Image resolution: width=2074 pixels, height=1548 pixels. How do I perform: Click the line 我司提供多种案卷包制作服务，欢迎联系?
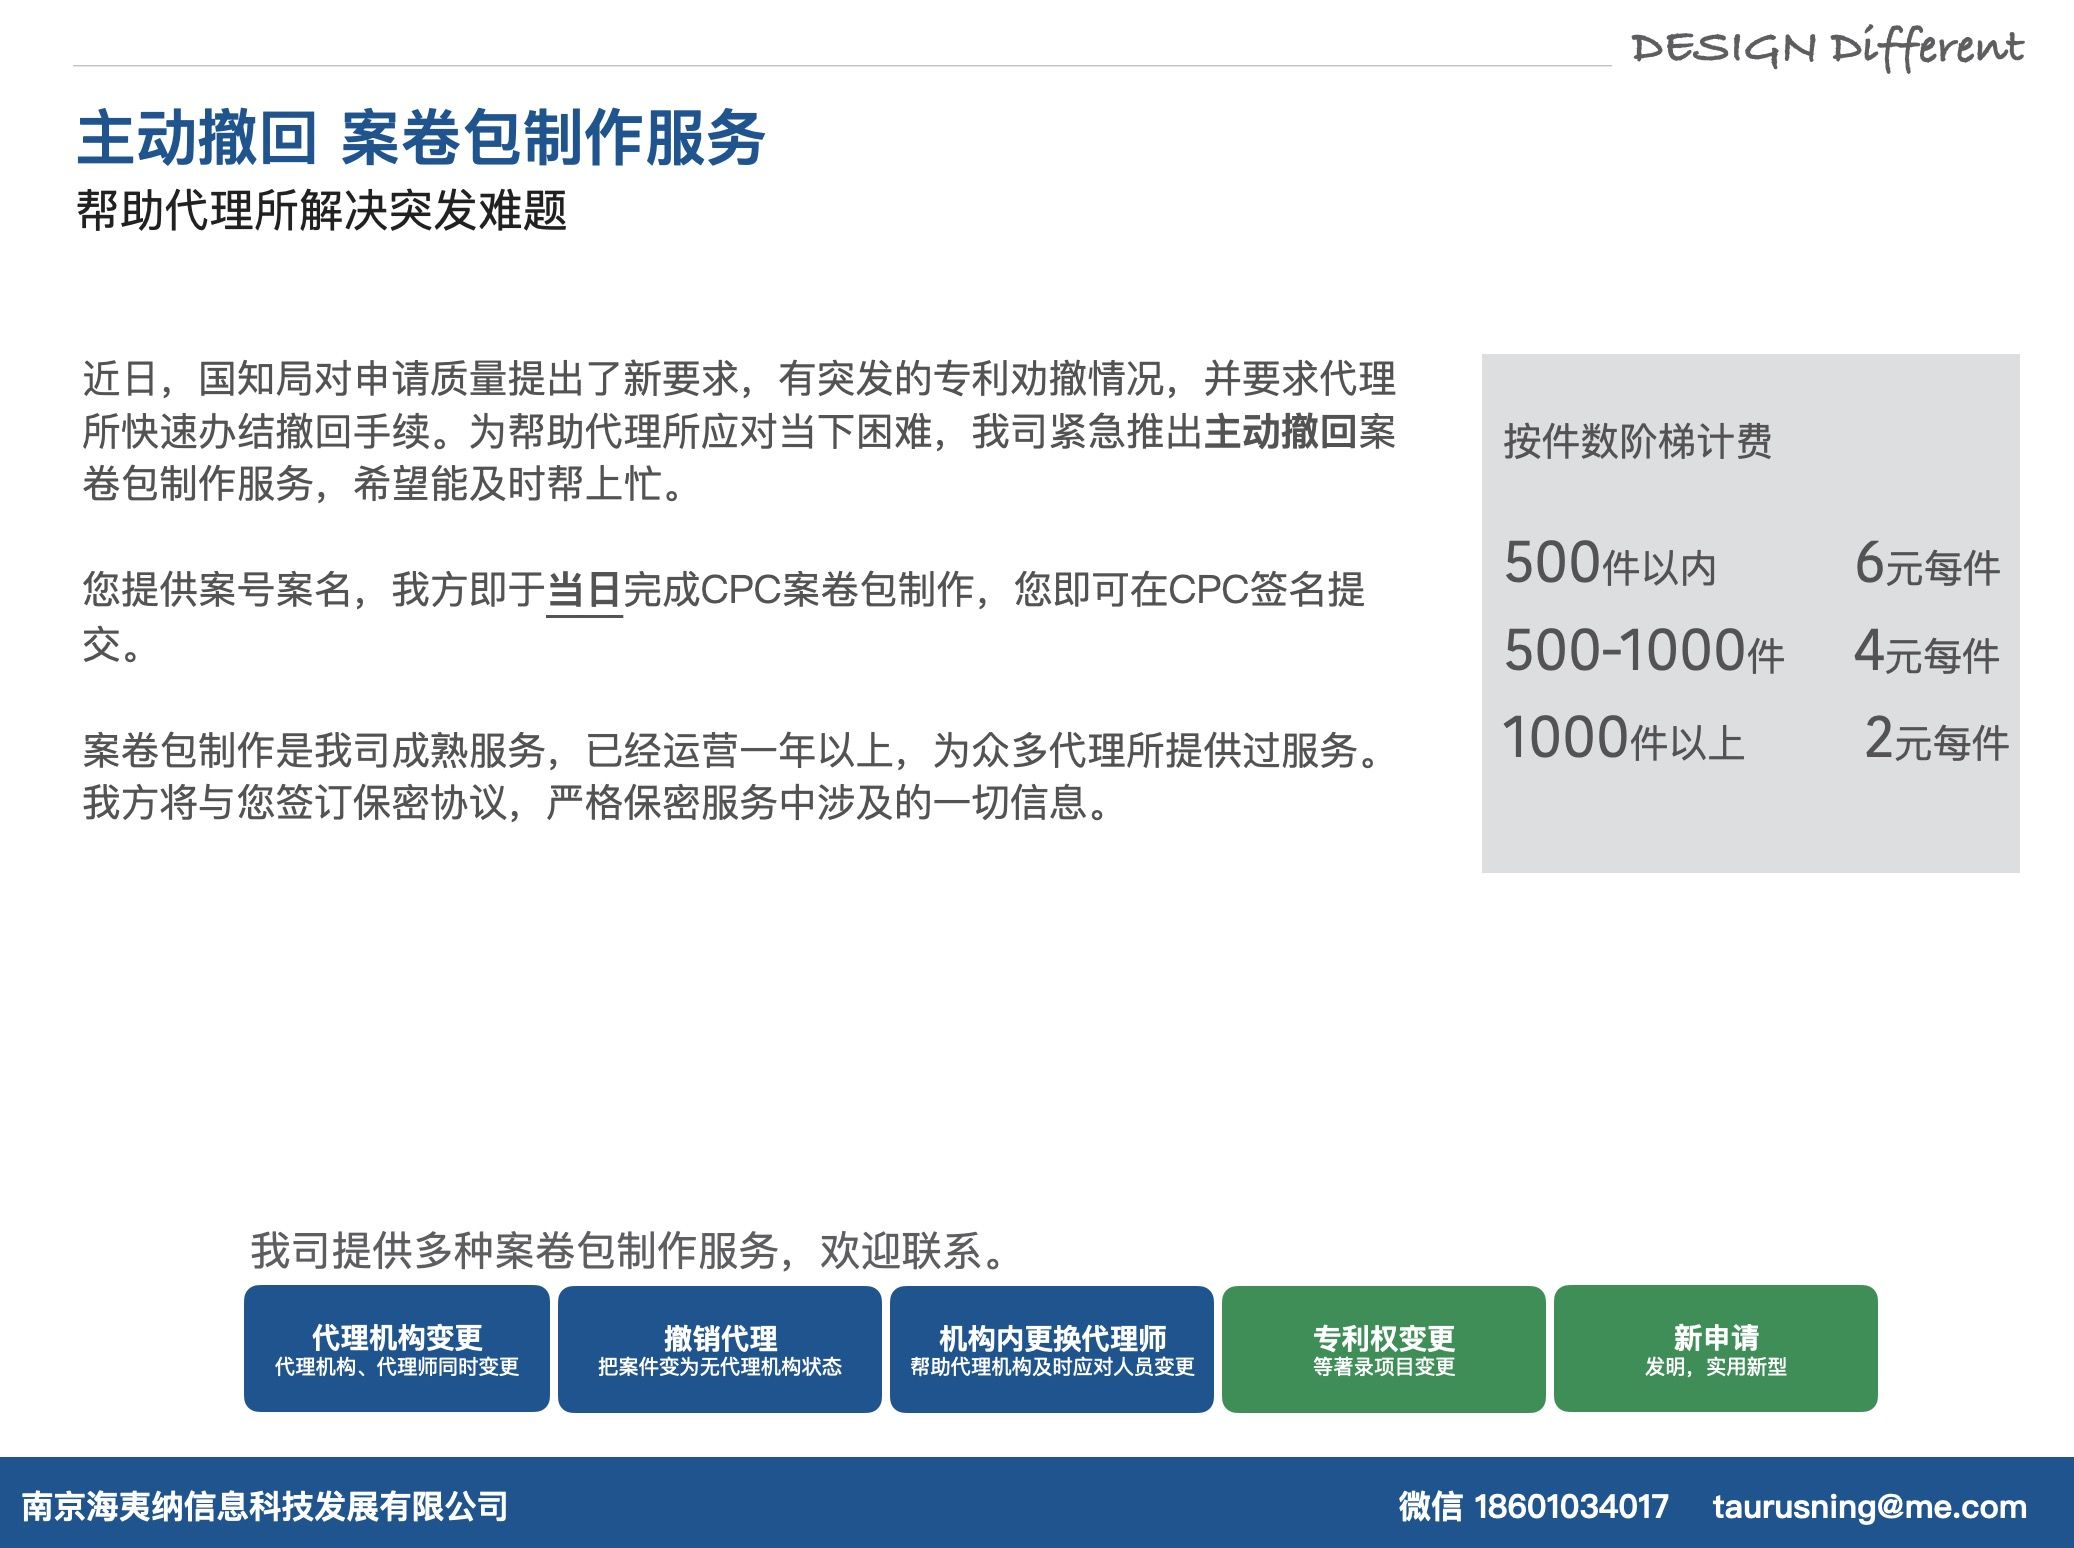(627, 1250)
